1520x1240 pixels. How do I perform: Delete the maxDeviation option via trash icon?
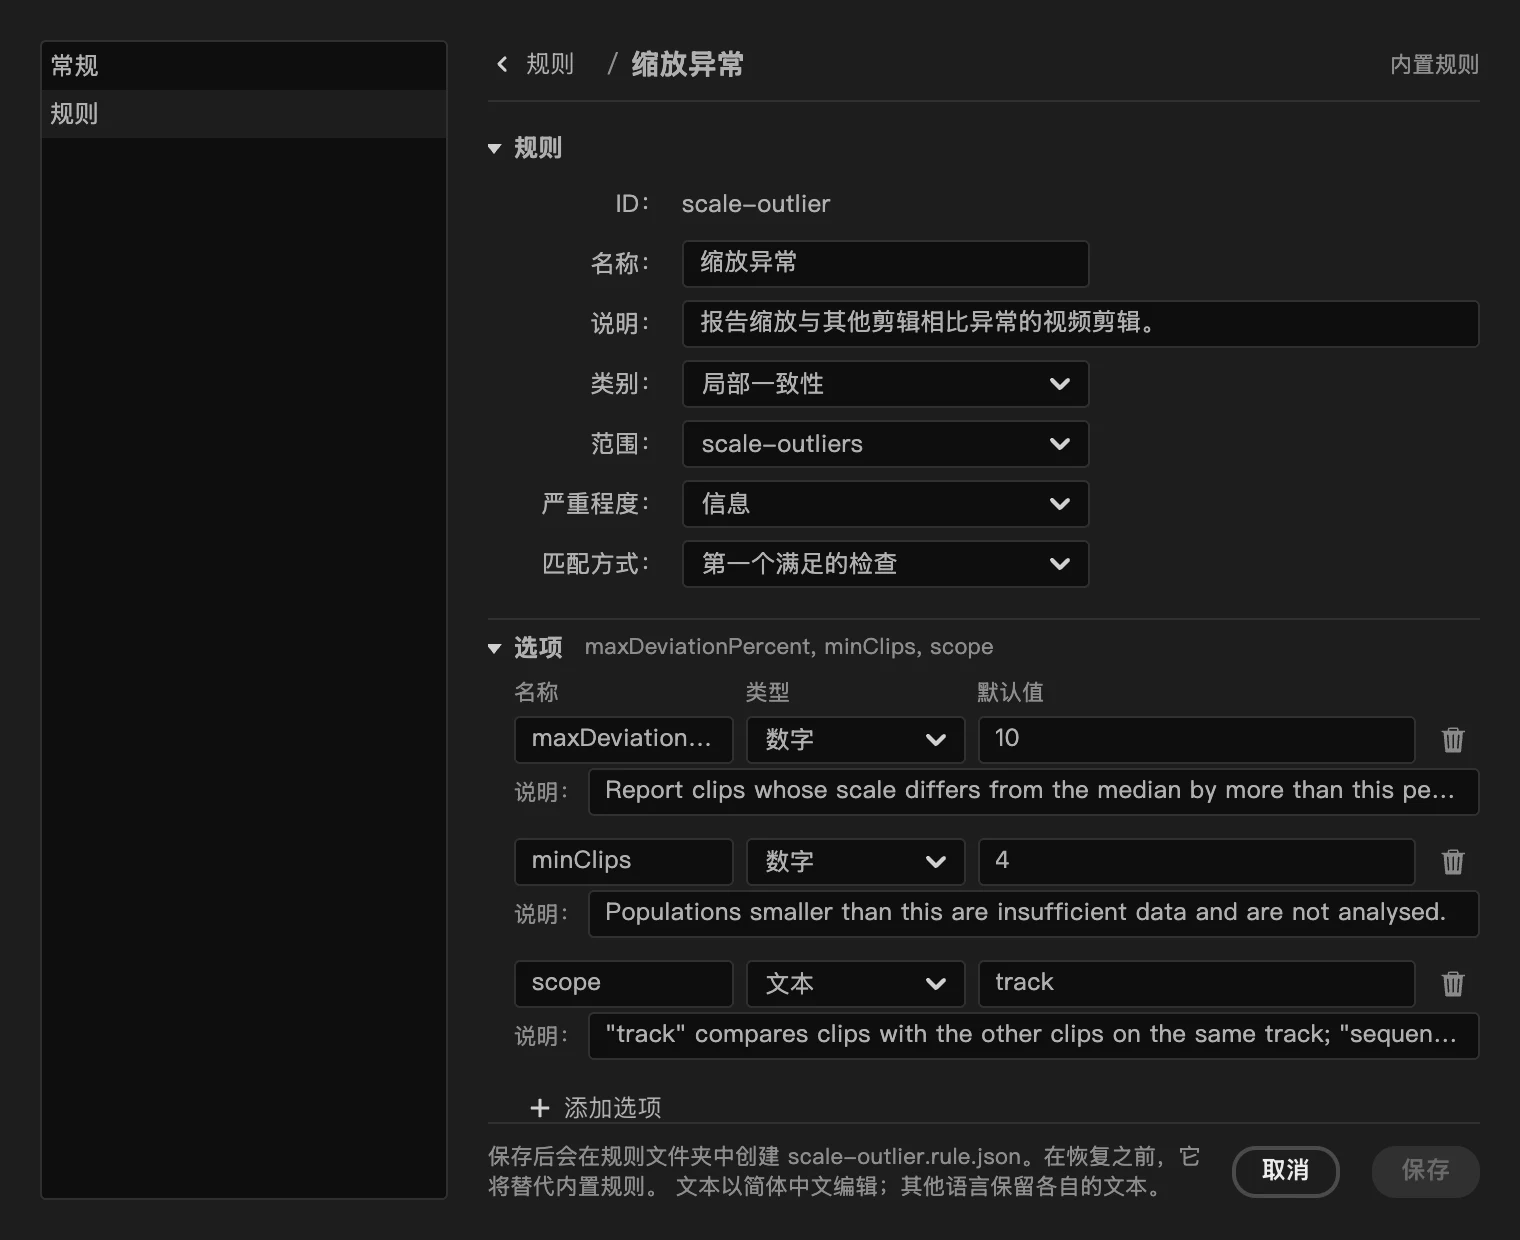tap(1453, 740)
